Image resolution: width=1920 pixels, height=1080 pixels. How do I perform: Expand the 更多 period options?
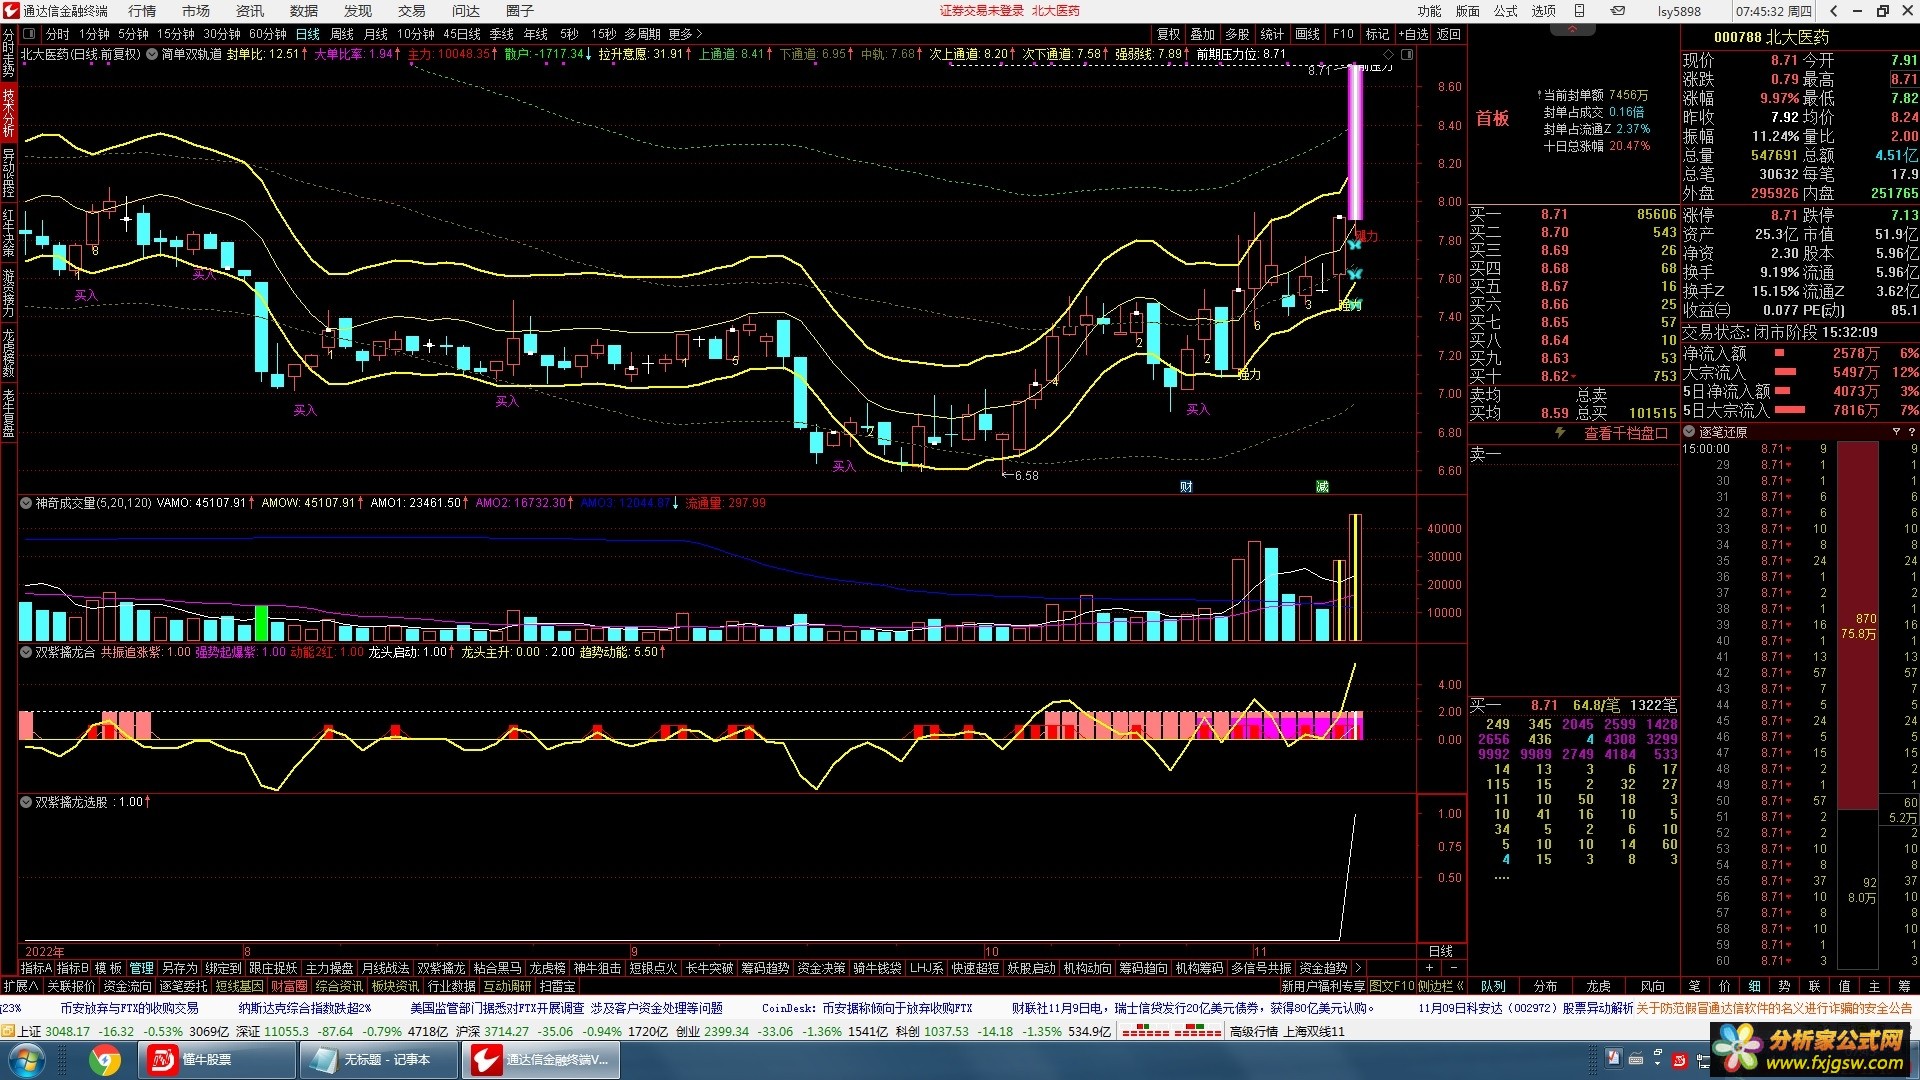coord(686,34)
